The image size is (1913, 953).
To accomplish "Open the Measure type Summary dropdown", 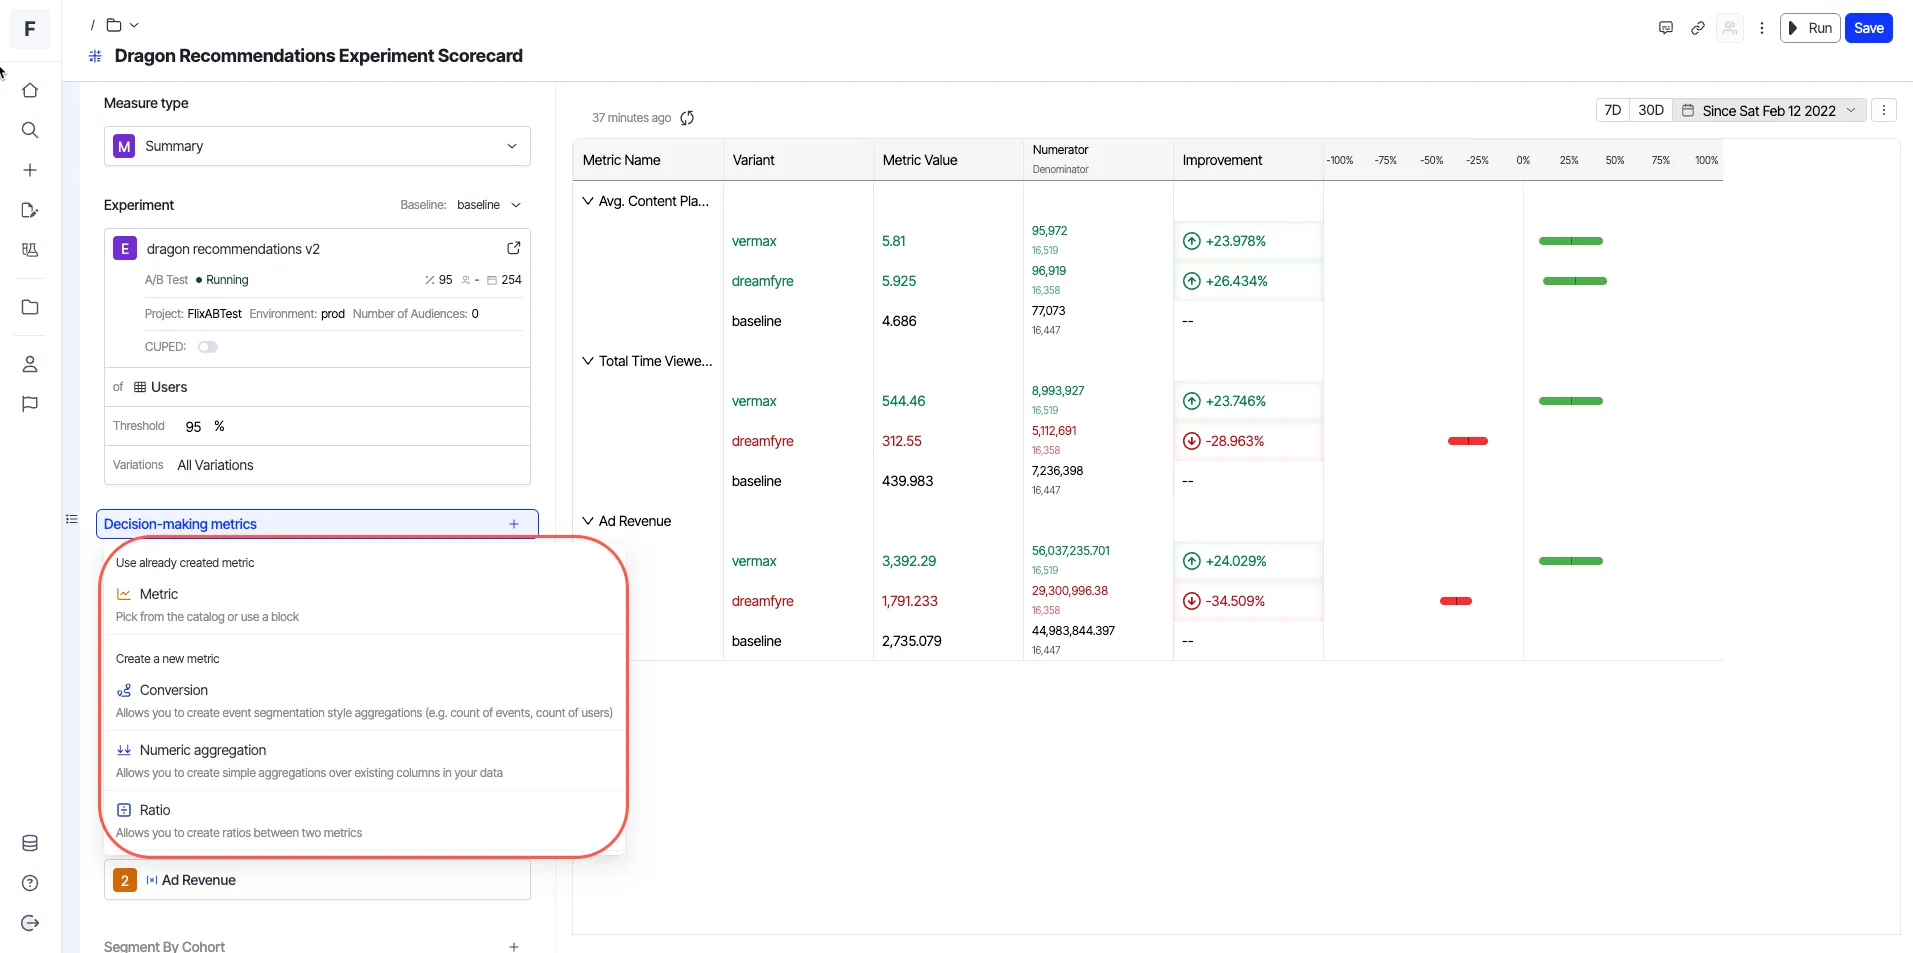I will pyautogui.click(x=317, y=146).
